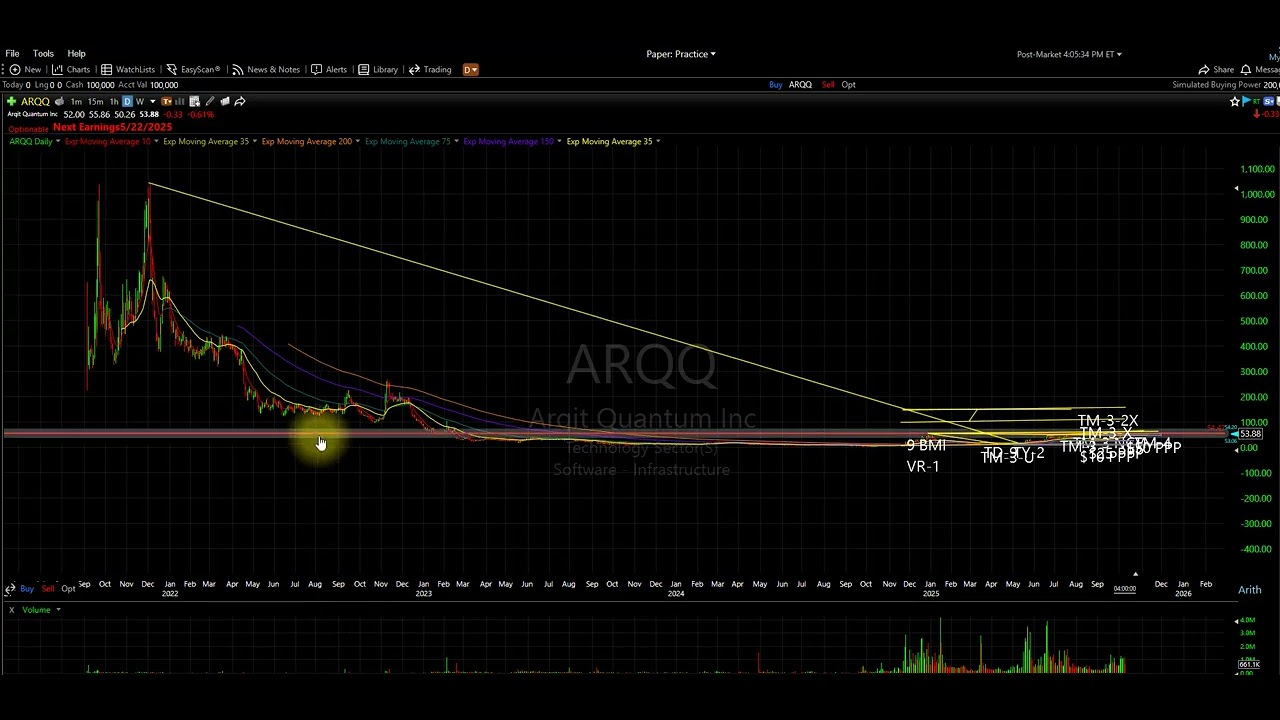Open the Charts tool
Image resolution: width=1280 pixels, height=720 pixels.
pyautogui.click(x=71, y=70)
